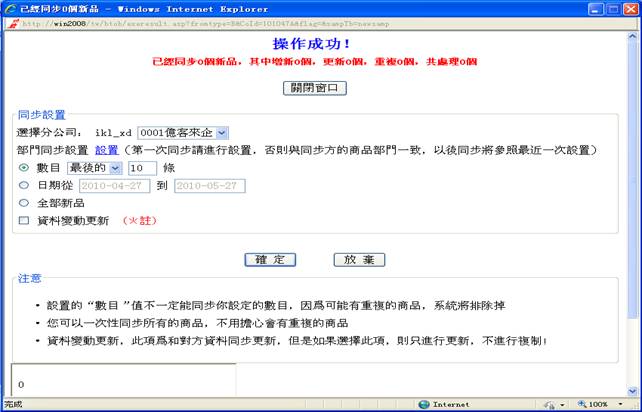The height and width of the screenshot is (412, 642).
Task: Click the count field containing 10
Action: click(142, 168)
